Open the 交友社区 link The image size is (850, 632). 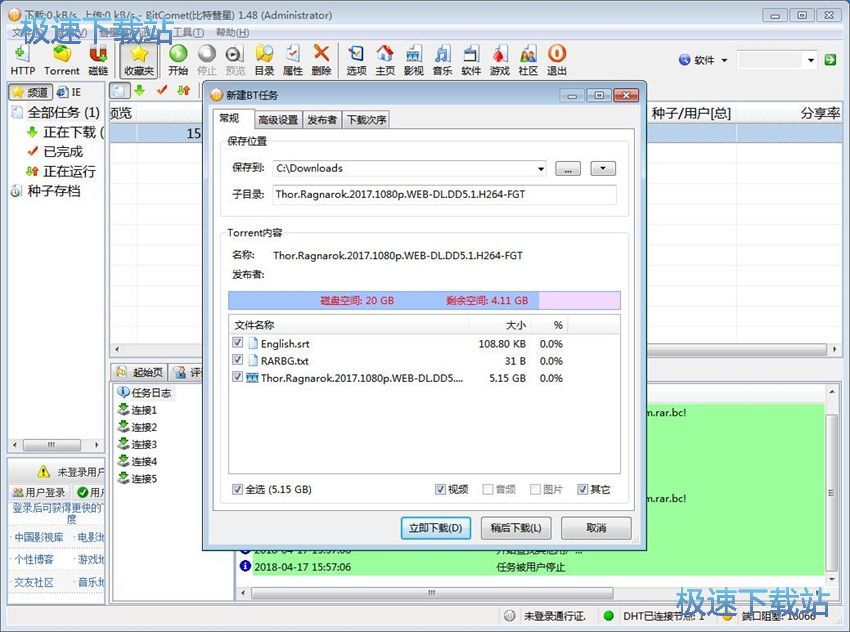point(34,582)
